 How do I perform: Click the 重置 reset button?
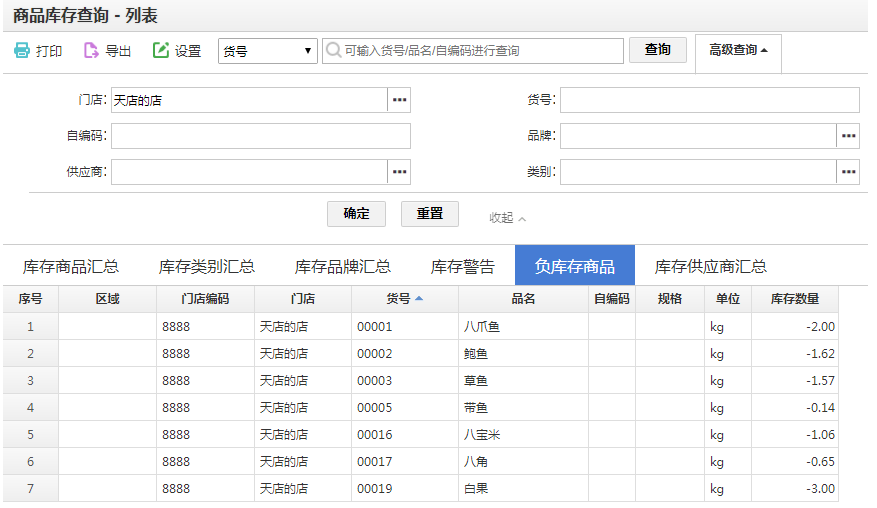(430, 214)
